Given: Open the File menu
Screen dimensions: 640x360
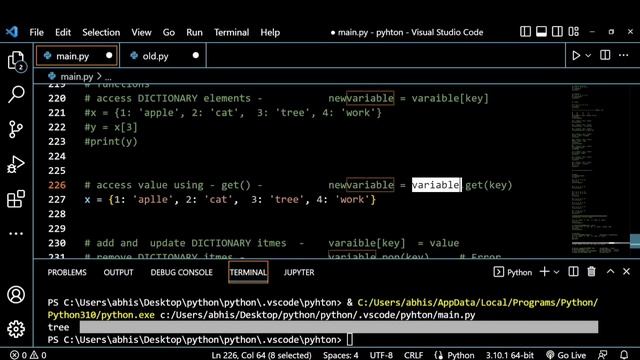Looking at the screenshot, I should 36,32.
